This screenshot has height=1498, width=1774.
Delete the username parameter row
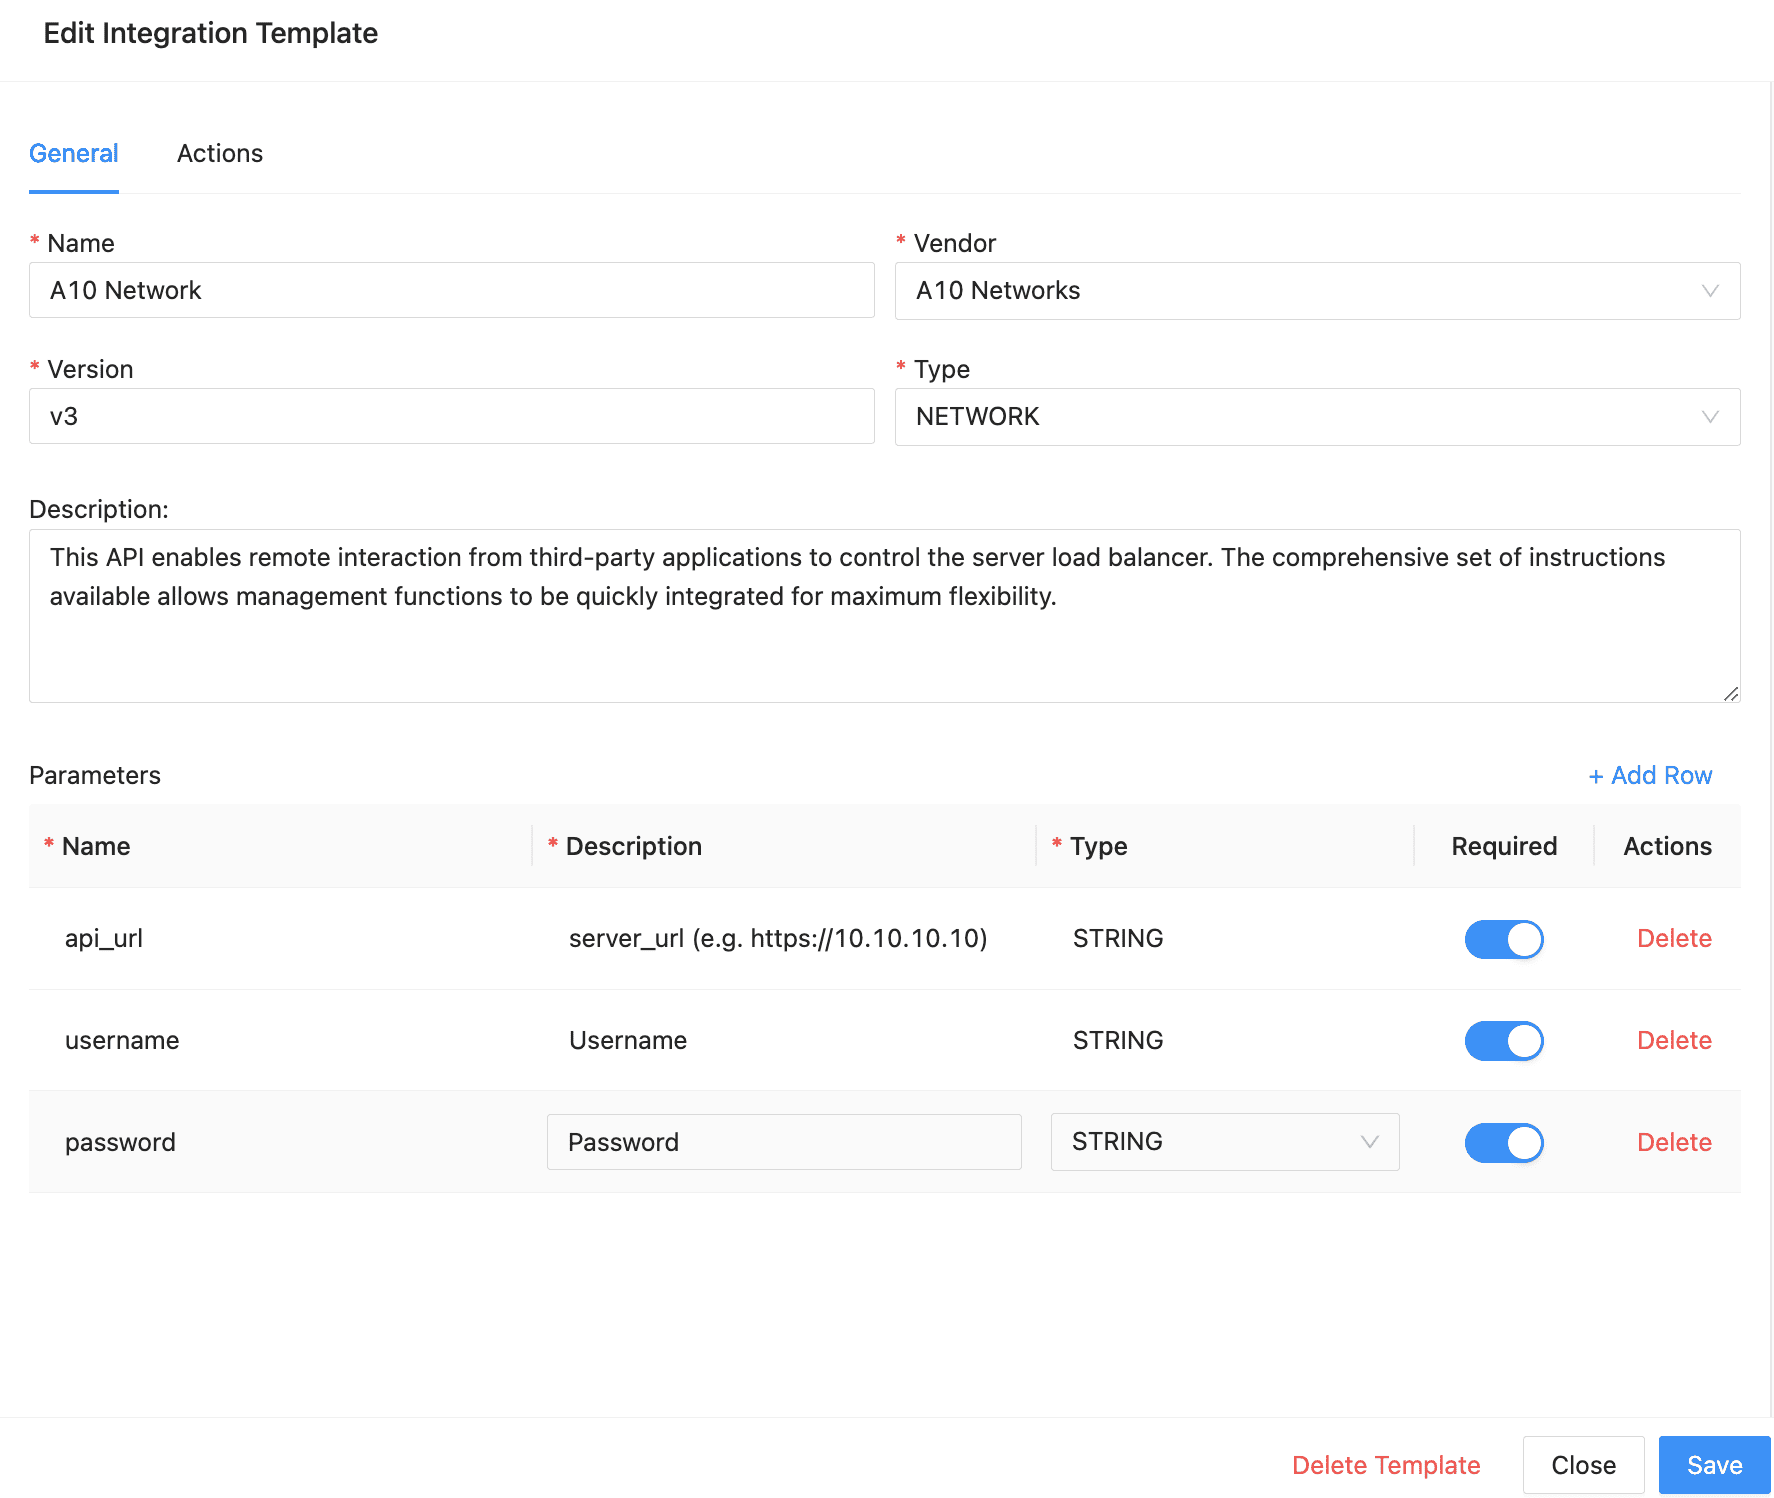click(x=1674, y=1040)
